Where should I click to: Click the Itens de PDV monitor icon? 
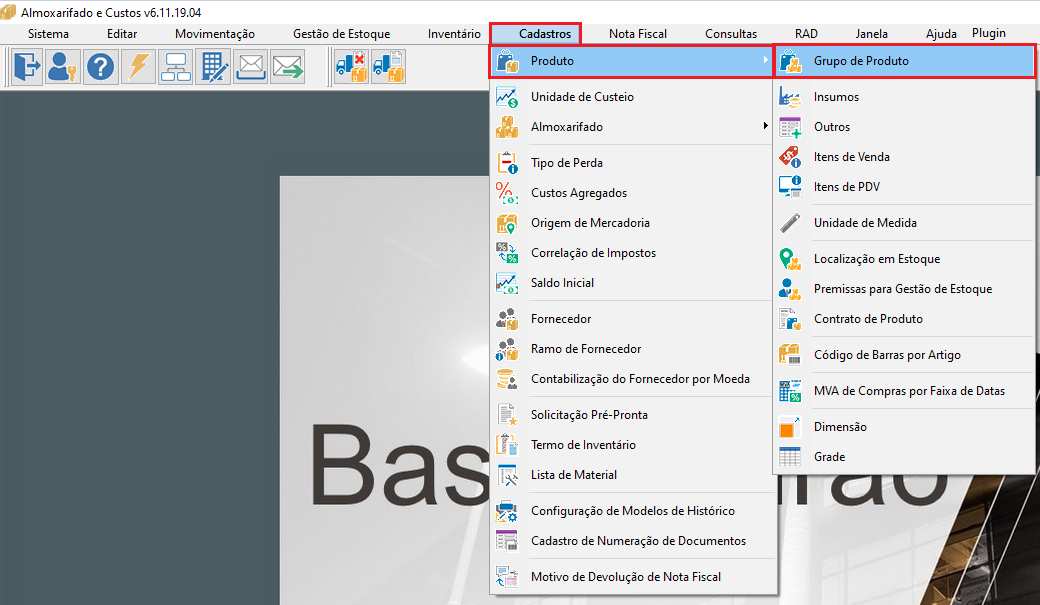tap(790, 186)
